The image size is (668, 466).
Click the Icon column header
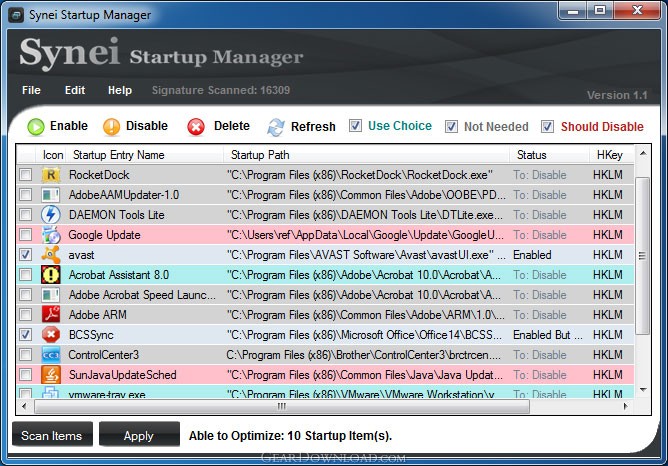click(52, 155)
